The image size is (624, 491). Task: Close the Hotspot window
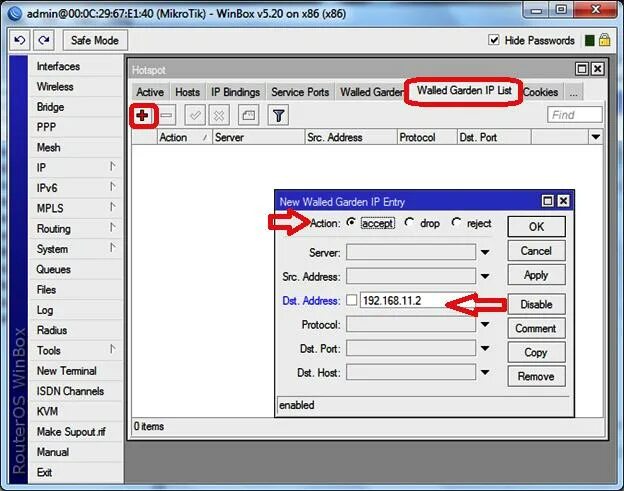[597, 69]
